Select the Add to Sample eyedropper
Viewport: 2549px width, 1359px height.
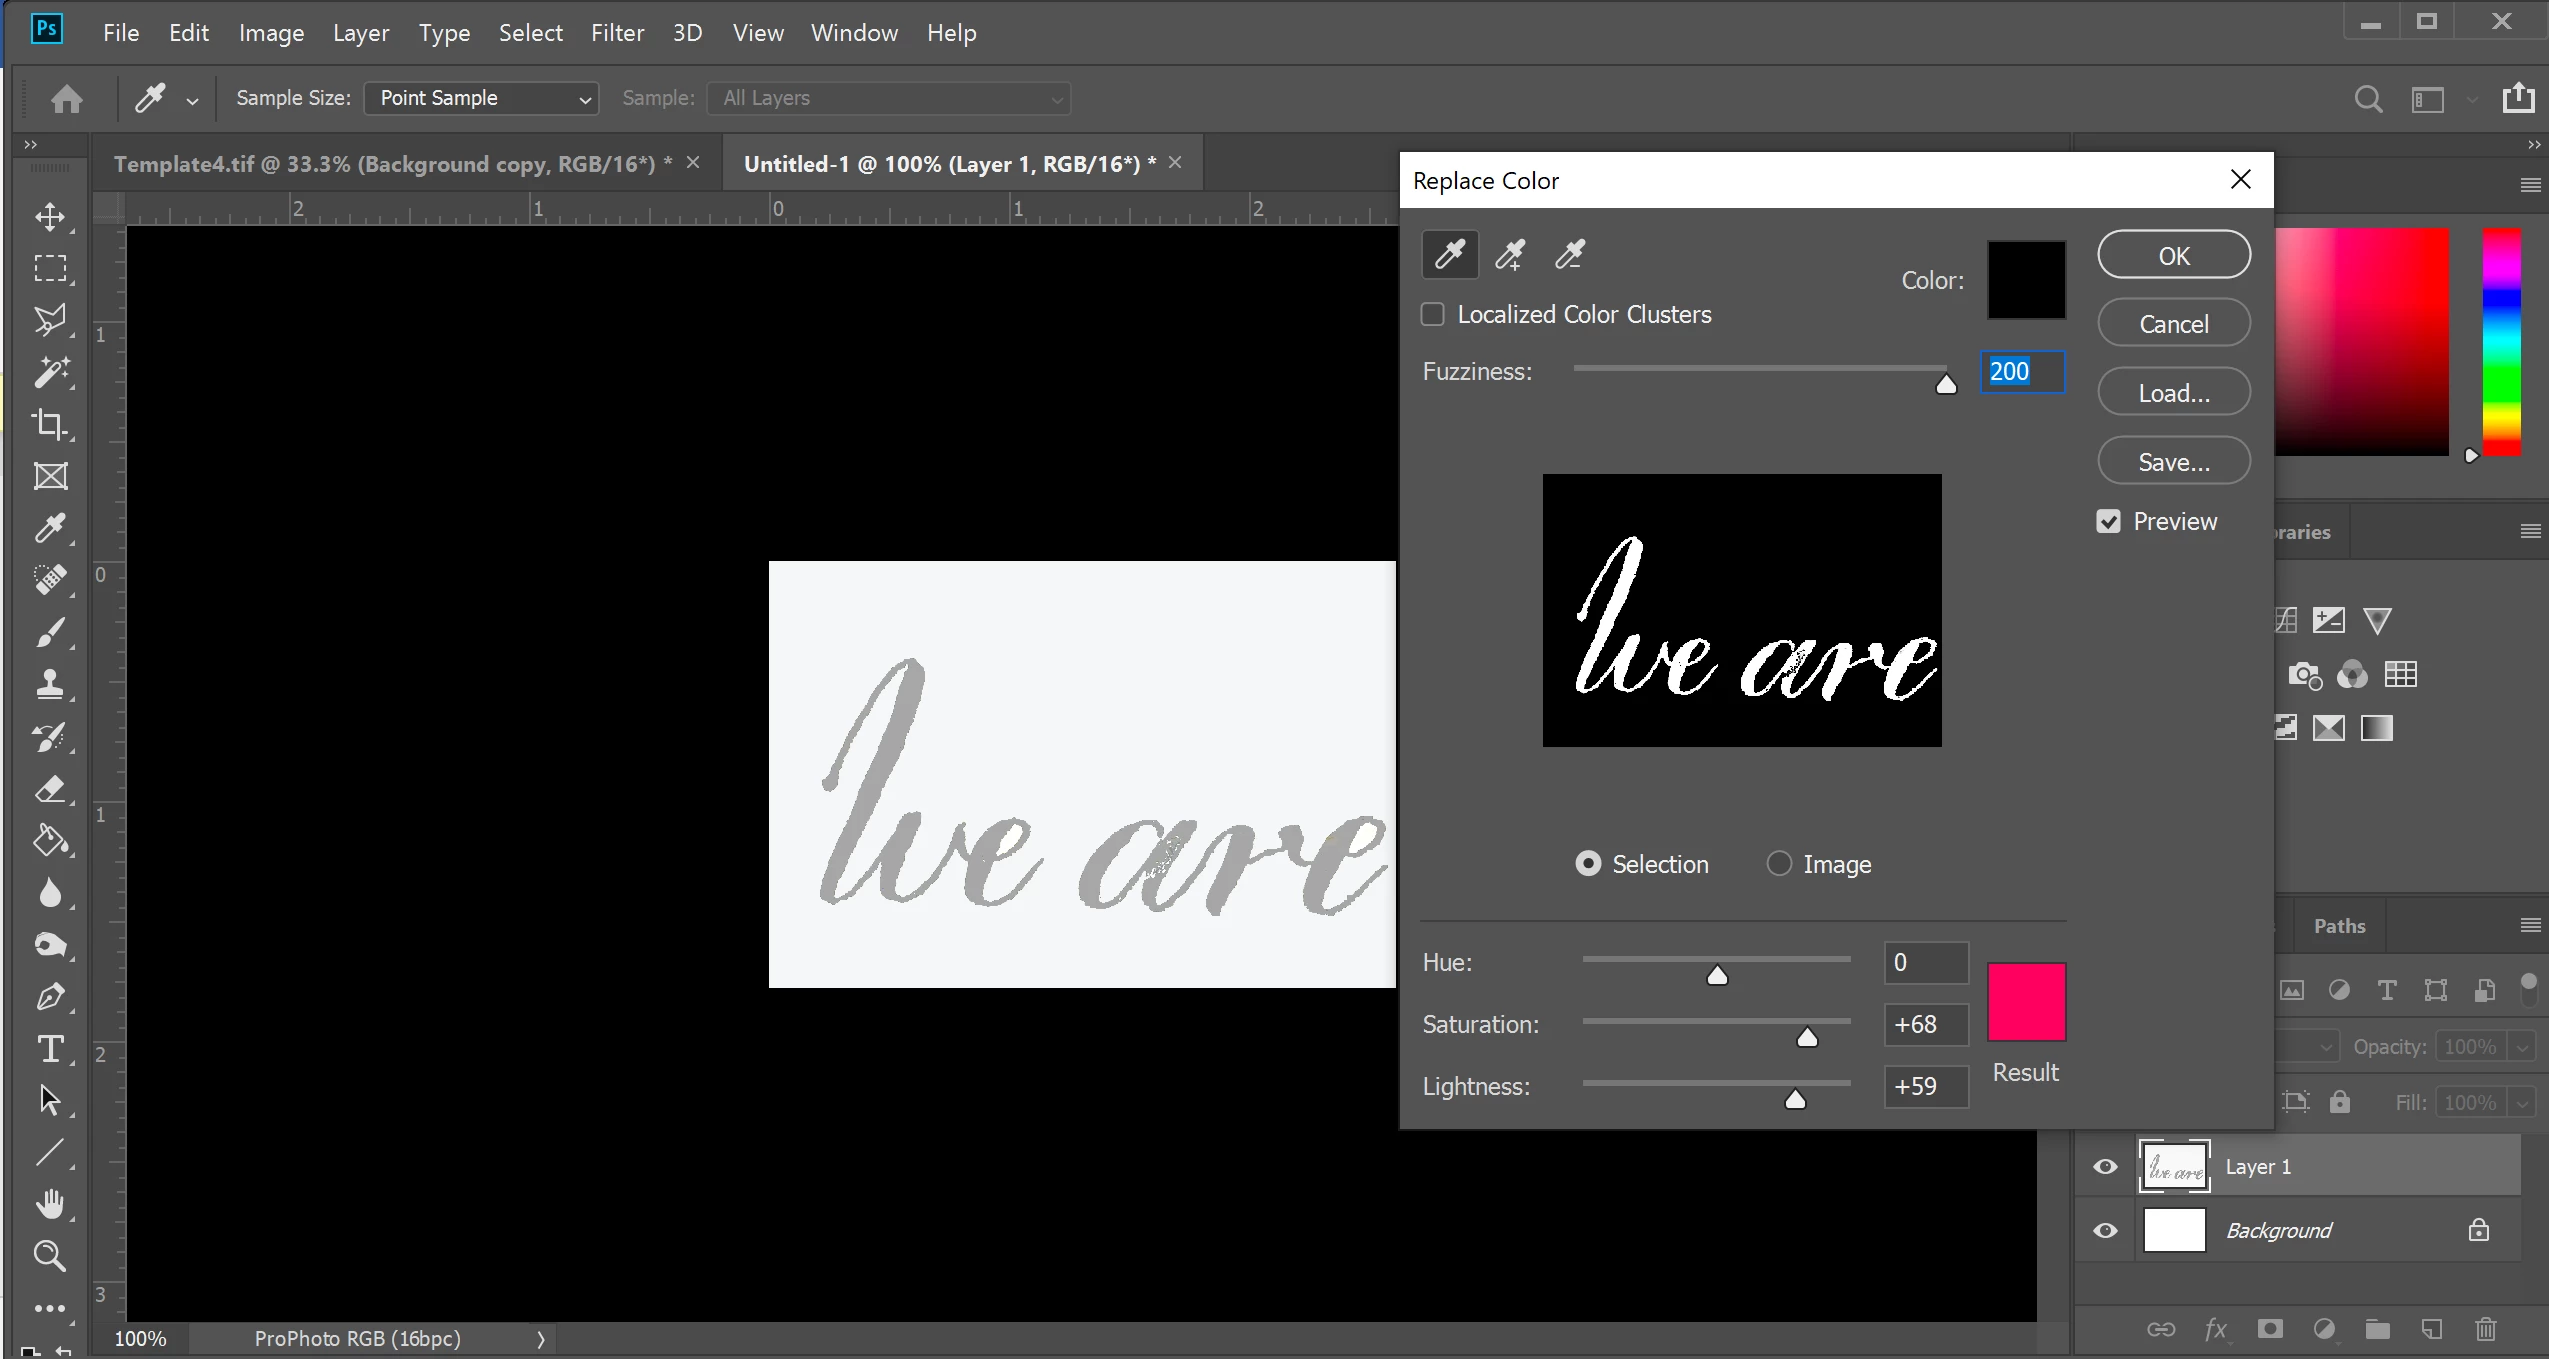tap(1510, 255)
